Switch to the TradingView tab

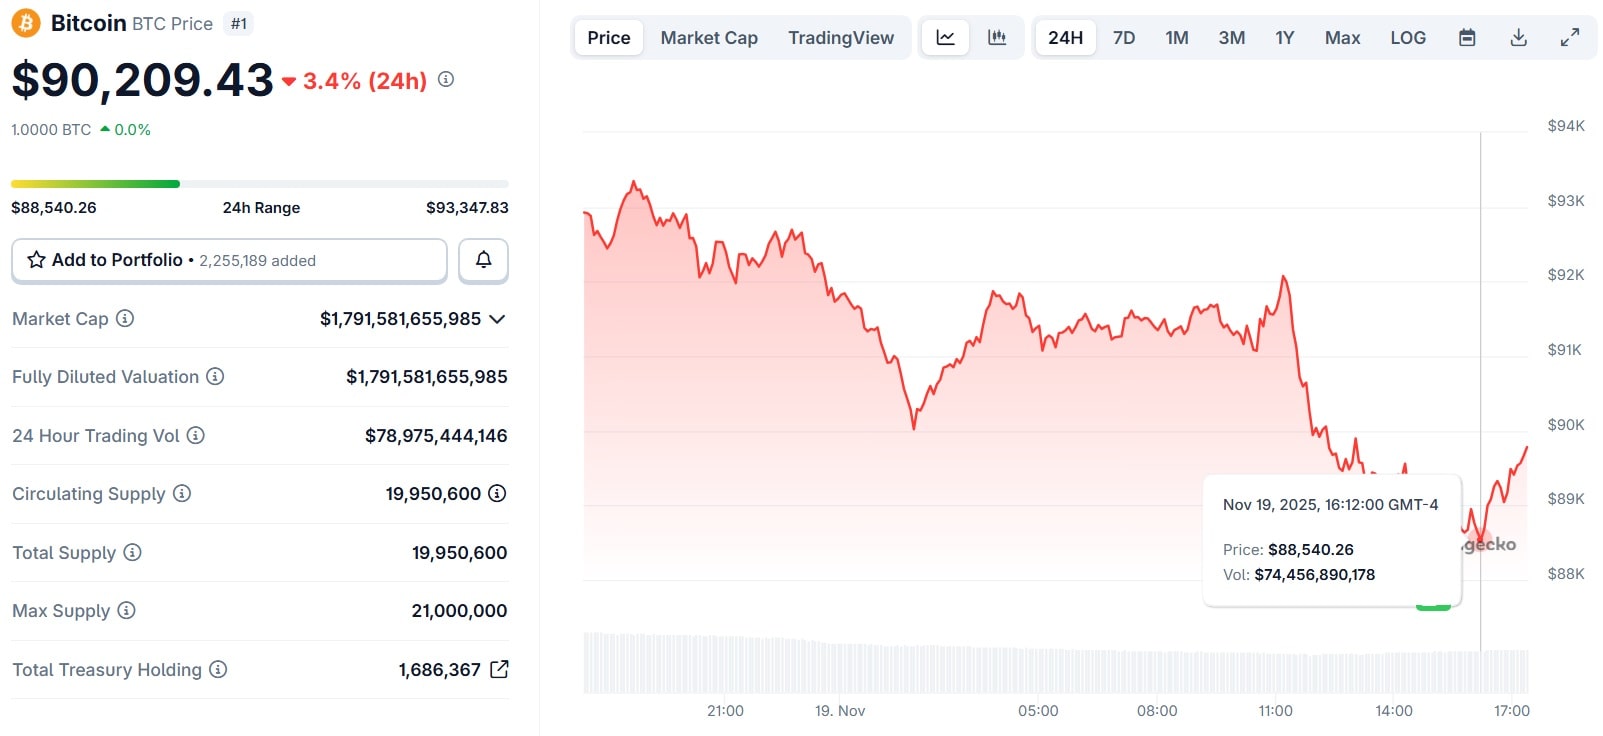(x=841, y=38)
